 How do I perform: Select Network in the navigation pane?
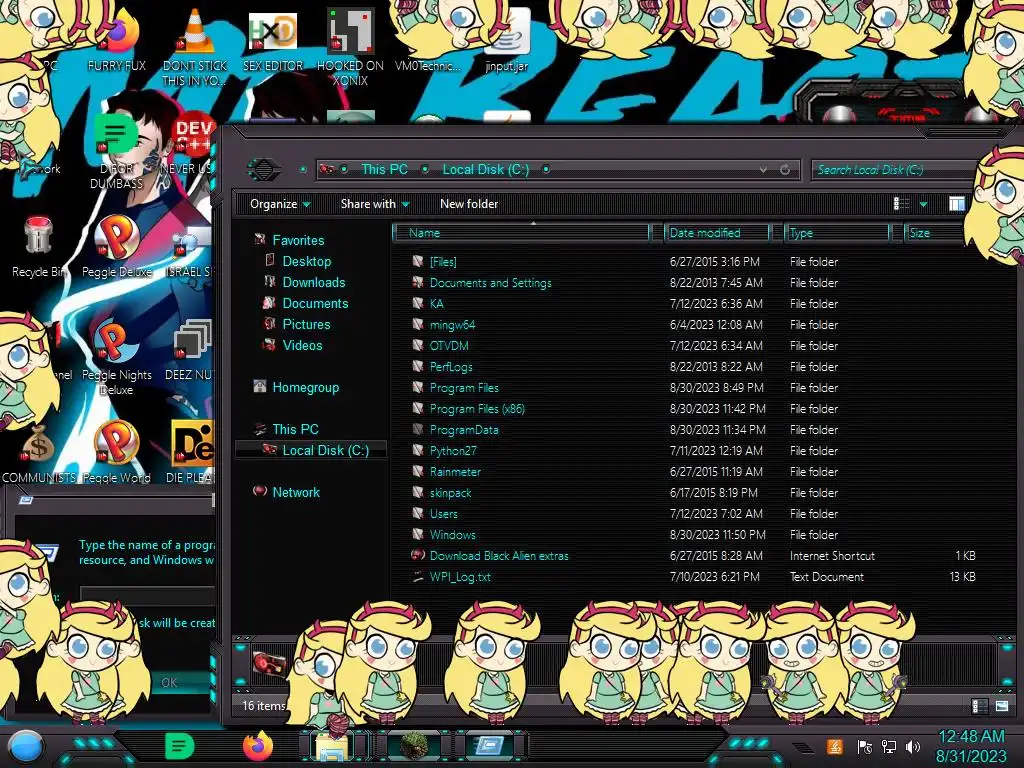296,492
